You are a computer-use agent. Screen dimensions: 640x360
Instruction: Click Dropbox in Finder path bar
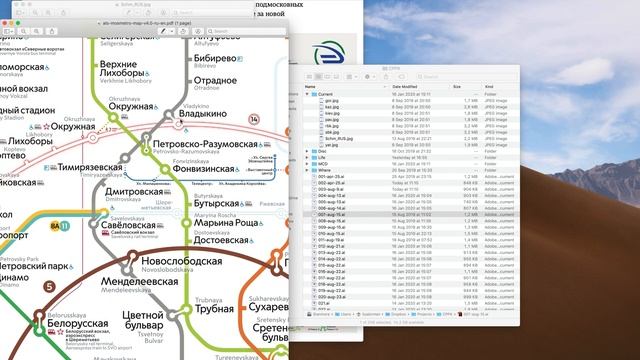coord(395,314)
